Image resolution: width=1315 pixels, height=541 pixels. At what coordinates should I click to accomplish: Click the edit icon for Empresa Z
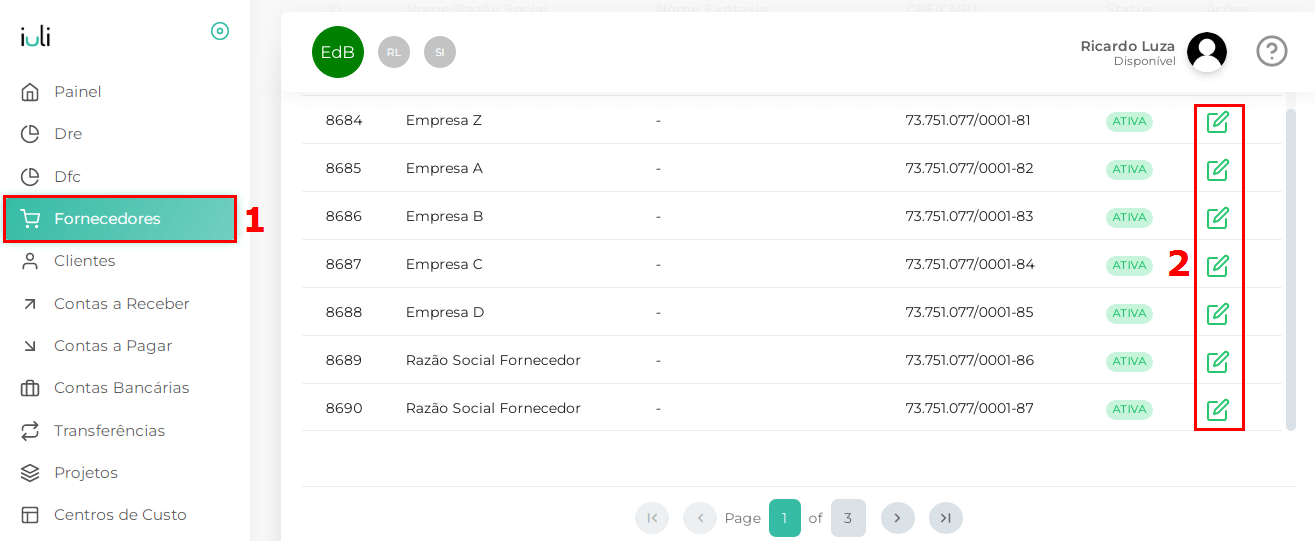(x=1217, y=122)
